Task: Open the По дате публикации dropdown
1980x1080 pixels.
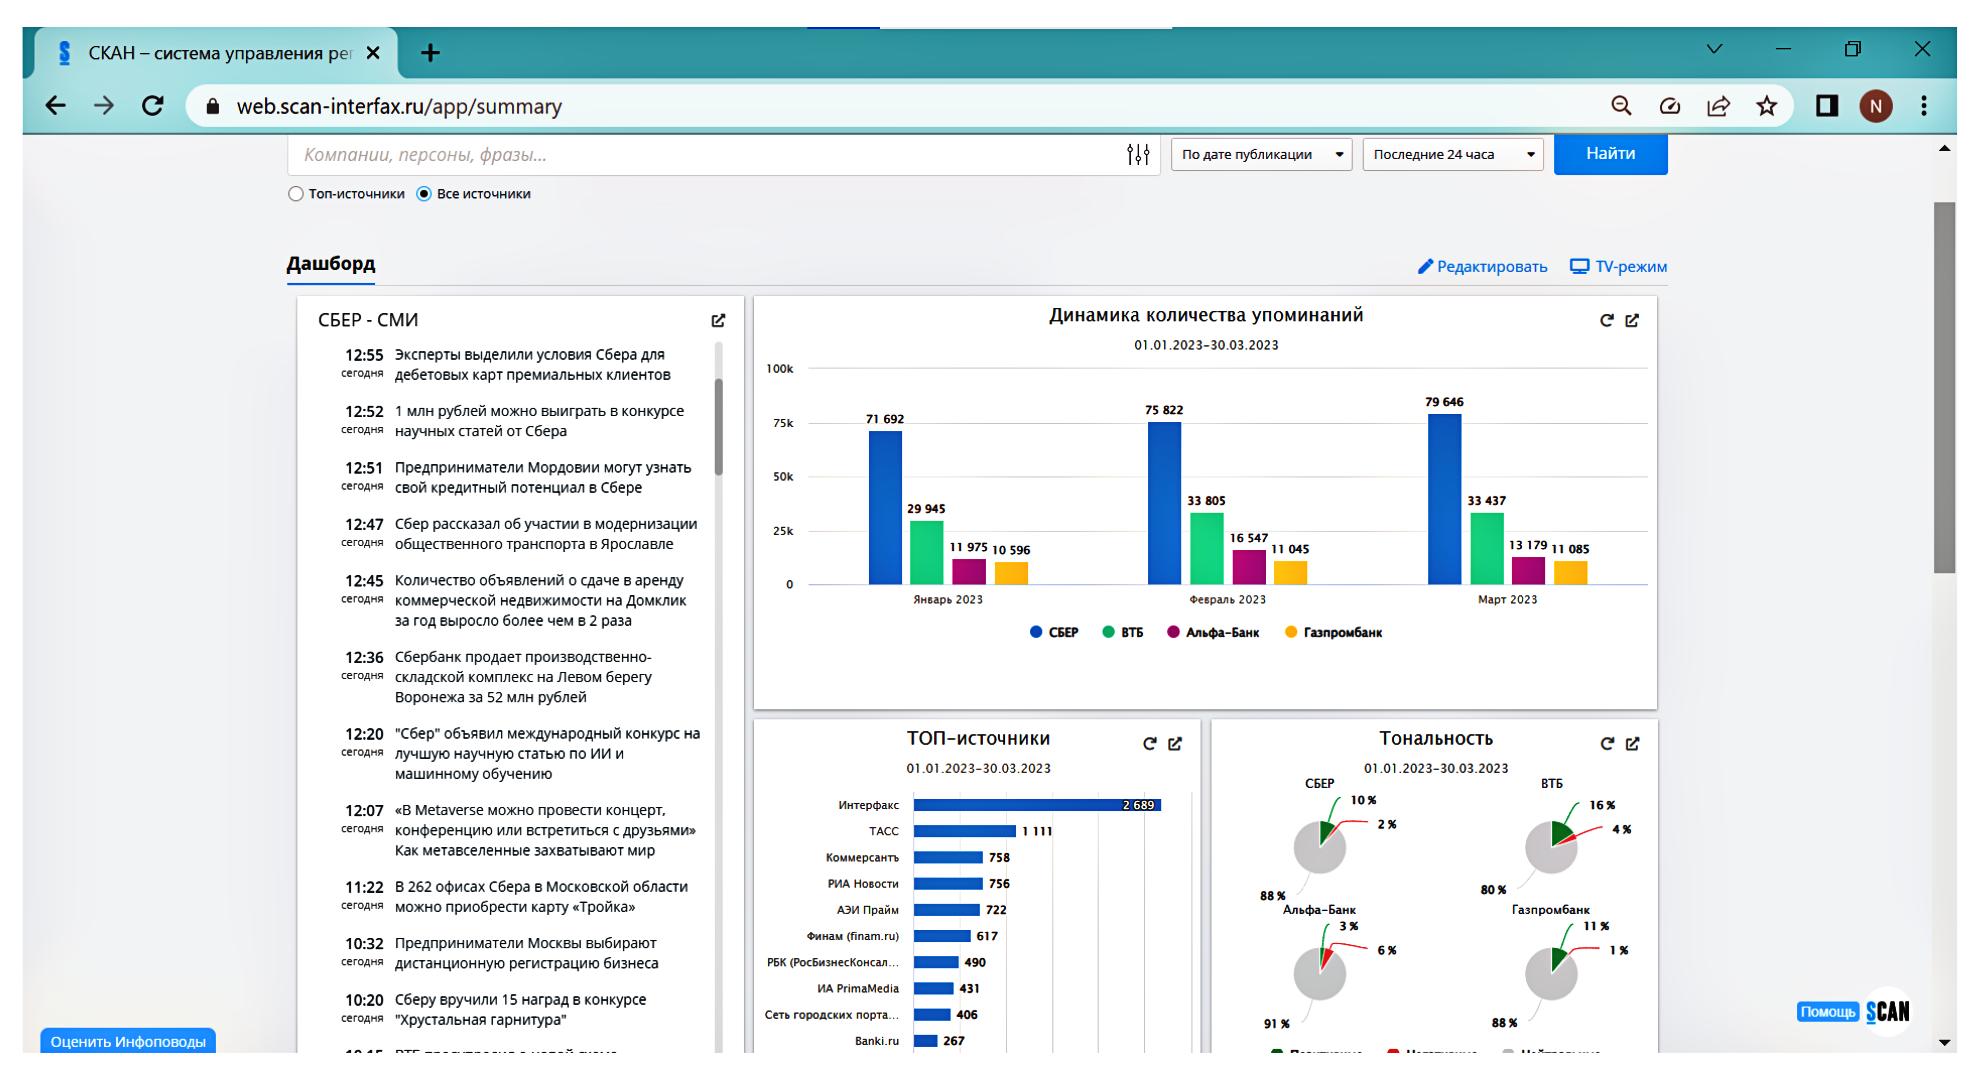Action: coord(1261,154)
